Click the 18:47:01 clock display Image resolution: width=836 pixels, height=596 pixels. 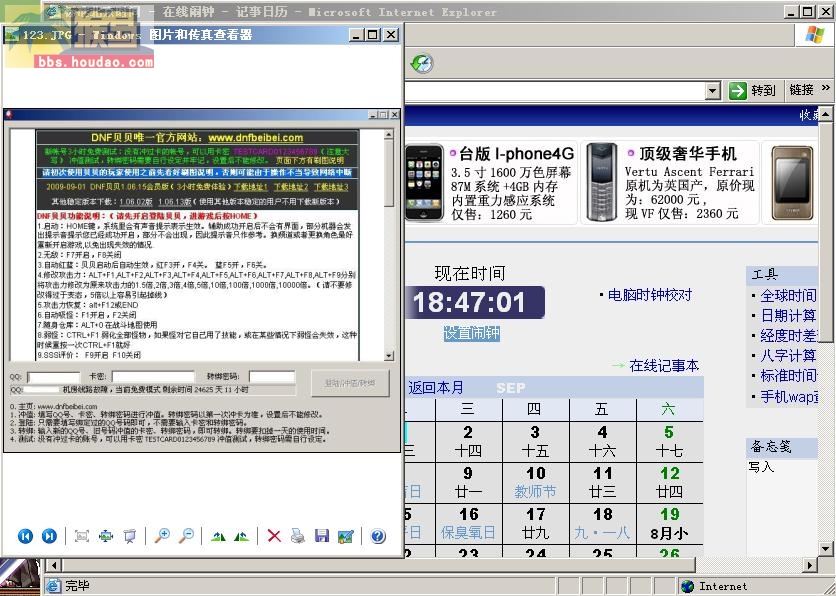point(475,302)
